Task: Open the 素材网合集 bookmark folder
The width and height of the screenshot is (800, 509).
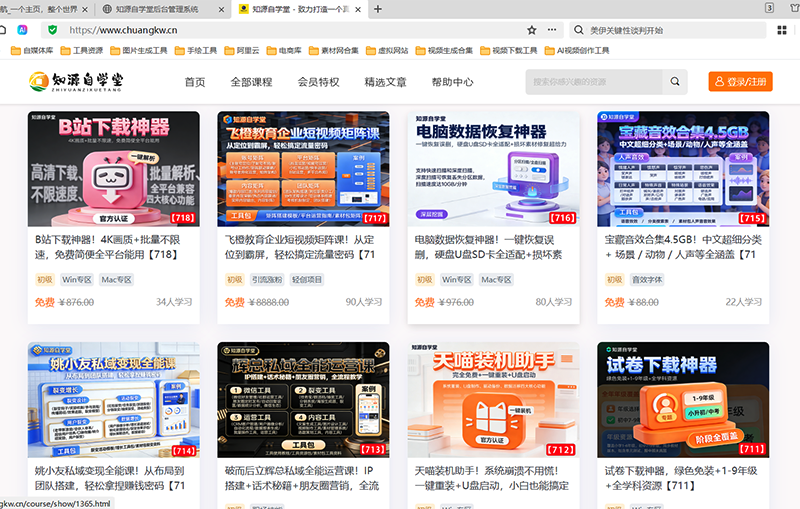Action: point(334,50)
